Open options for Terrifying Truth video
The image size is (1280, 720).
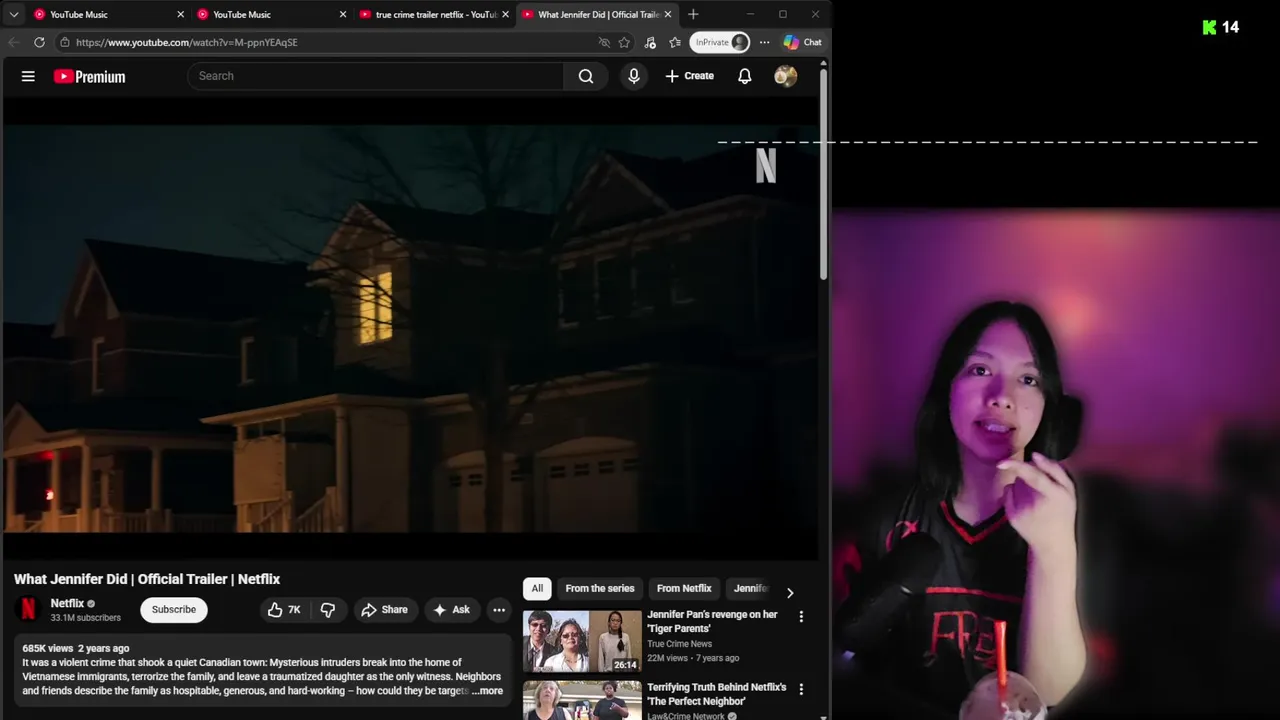pyautogui.click(x=801, y=690)
